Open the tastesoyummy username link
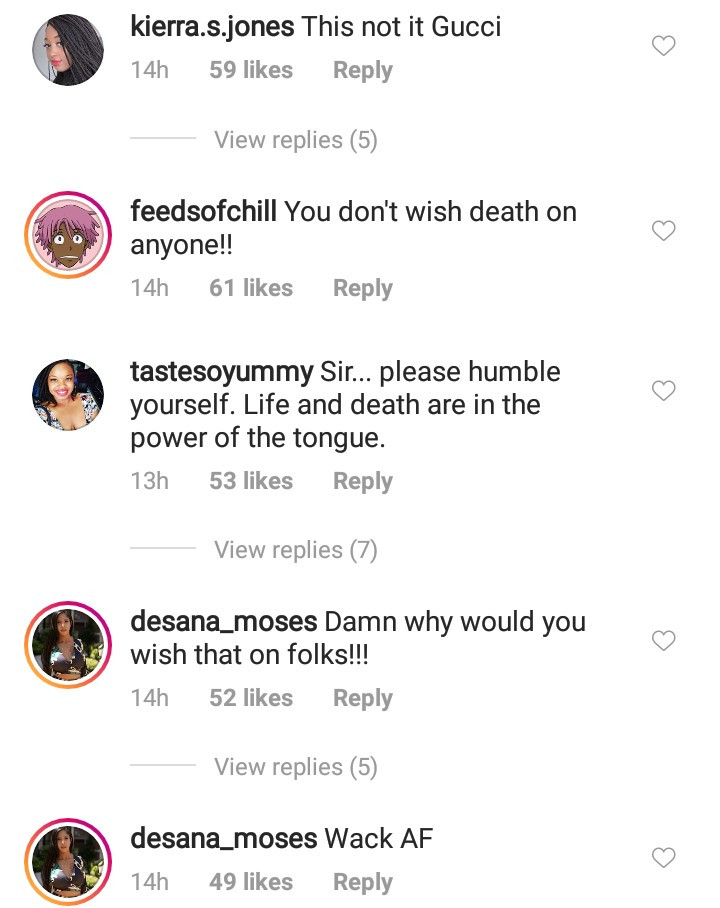 tap(221, 372)
